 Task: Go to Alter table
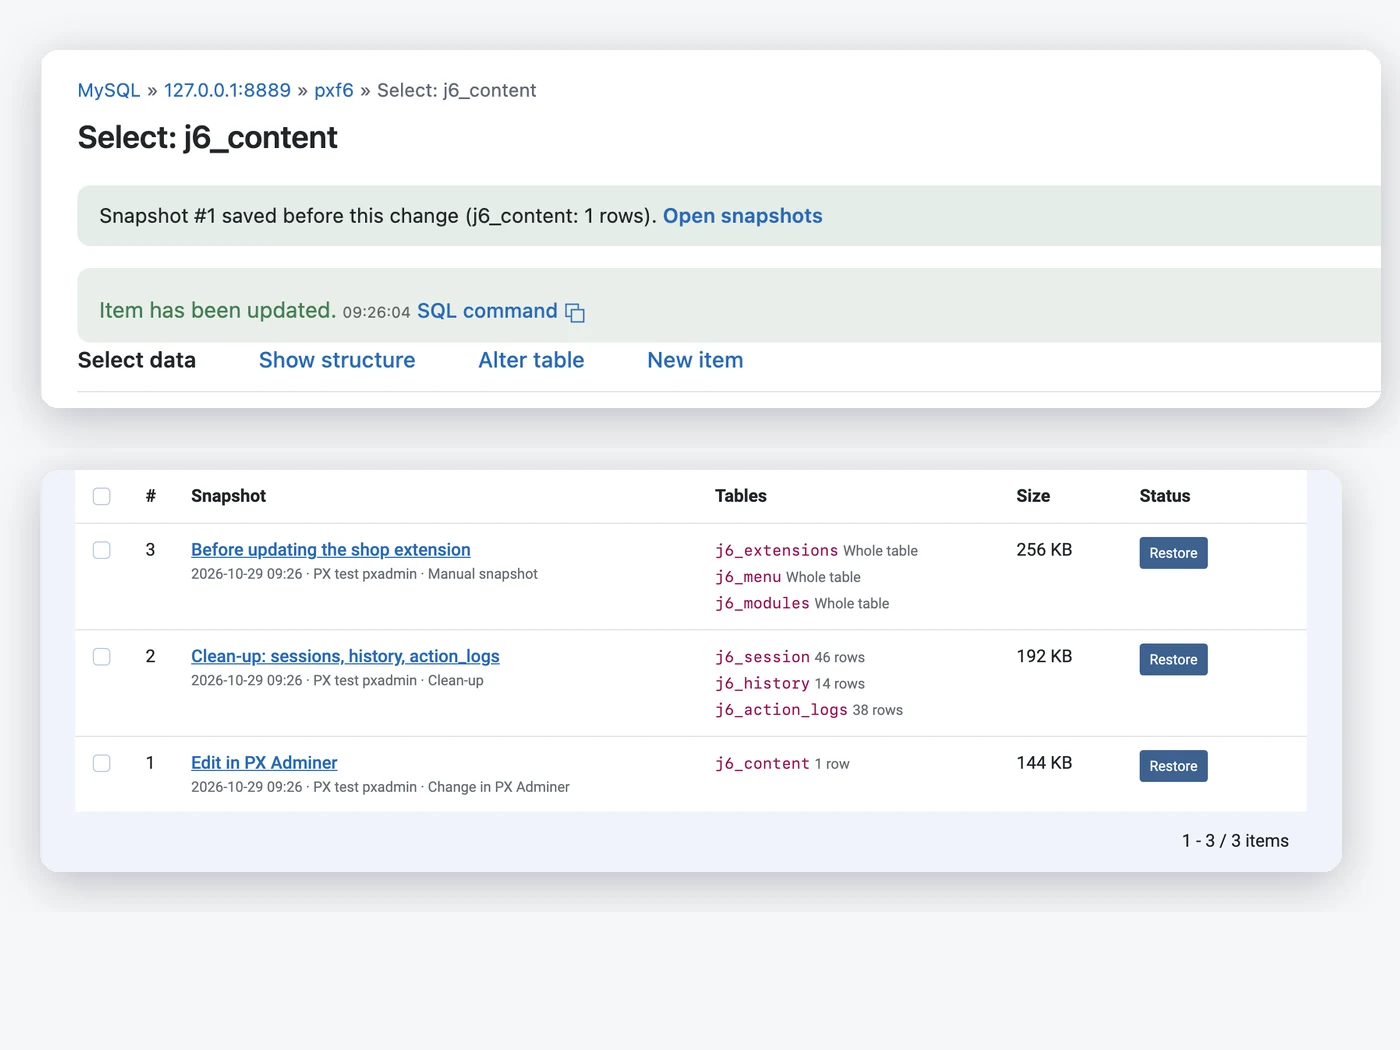[x=531, y=360]
